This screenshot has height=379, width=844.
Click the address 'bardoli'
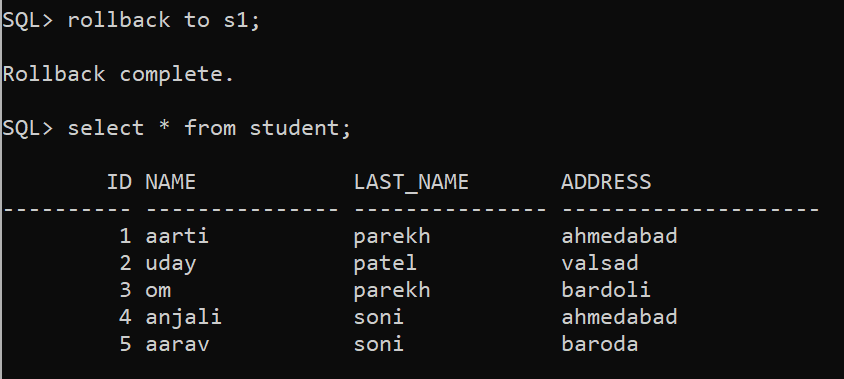606,290
